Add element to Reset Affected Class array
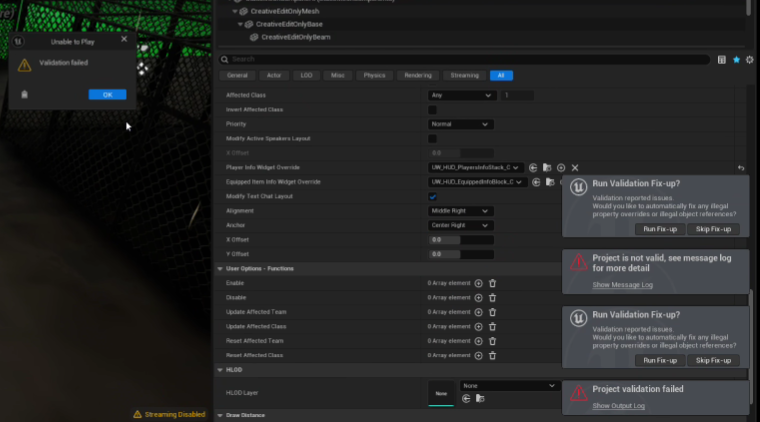This screenshot has height=422, width=760. point(478,356)
